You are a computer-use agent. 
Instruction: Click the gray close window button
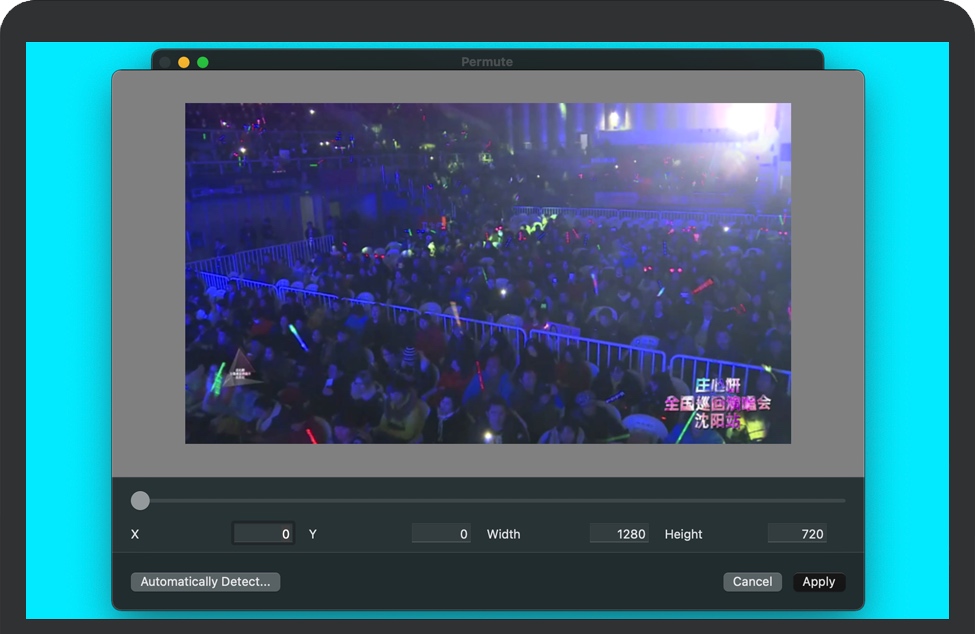tap(165, 62)
